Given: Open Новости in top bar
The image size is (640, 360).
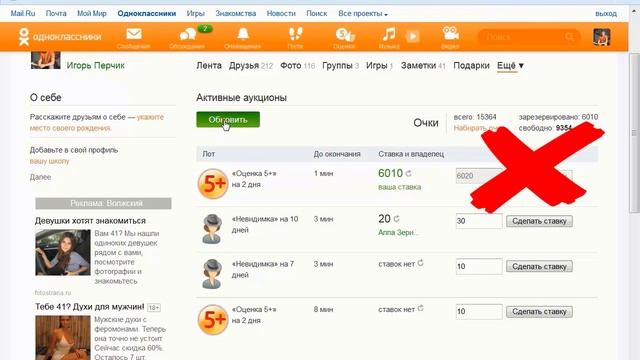Looking at the screenshot, I should (281, 13).
